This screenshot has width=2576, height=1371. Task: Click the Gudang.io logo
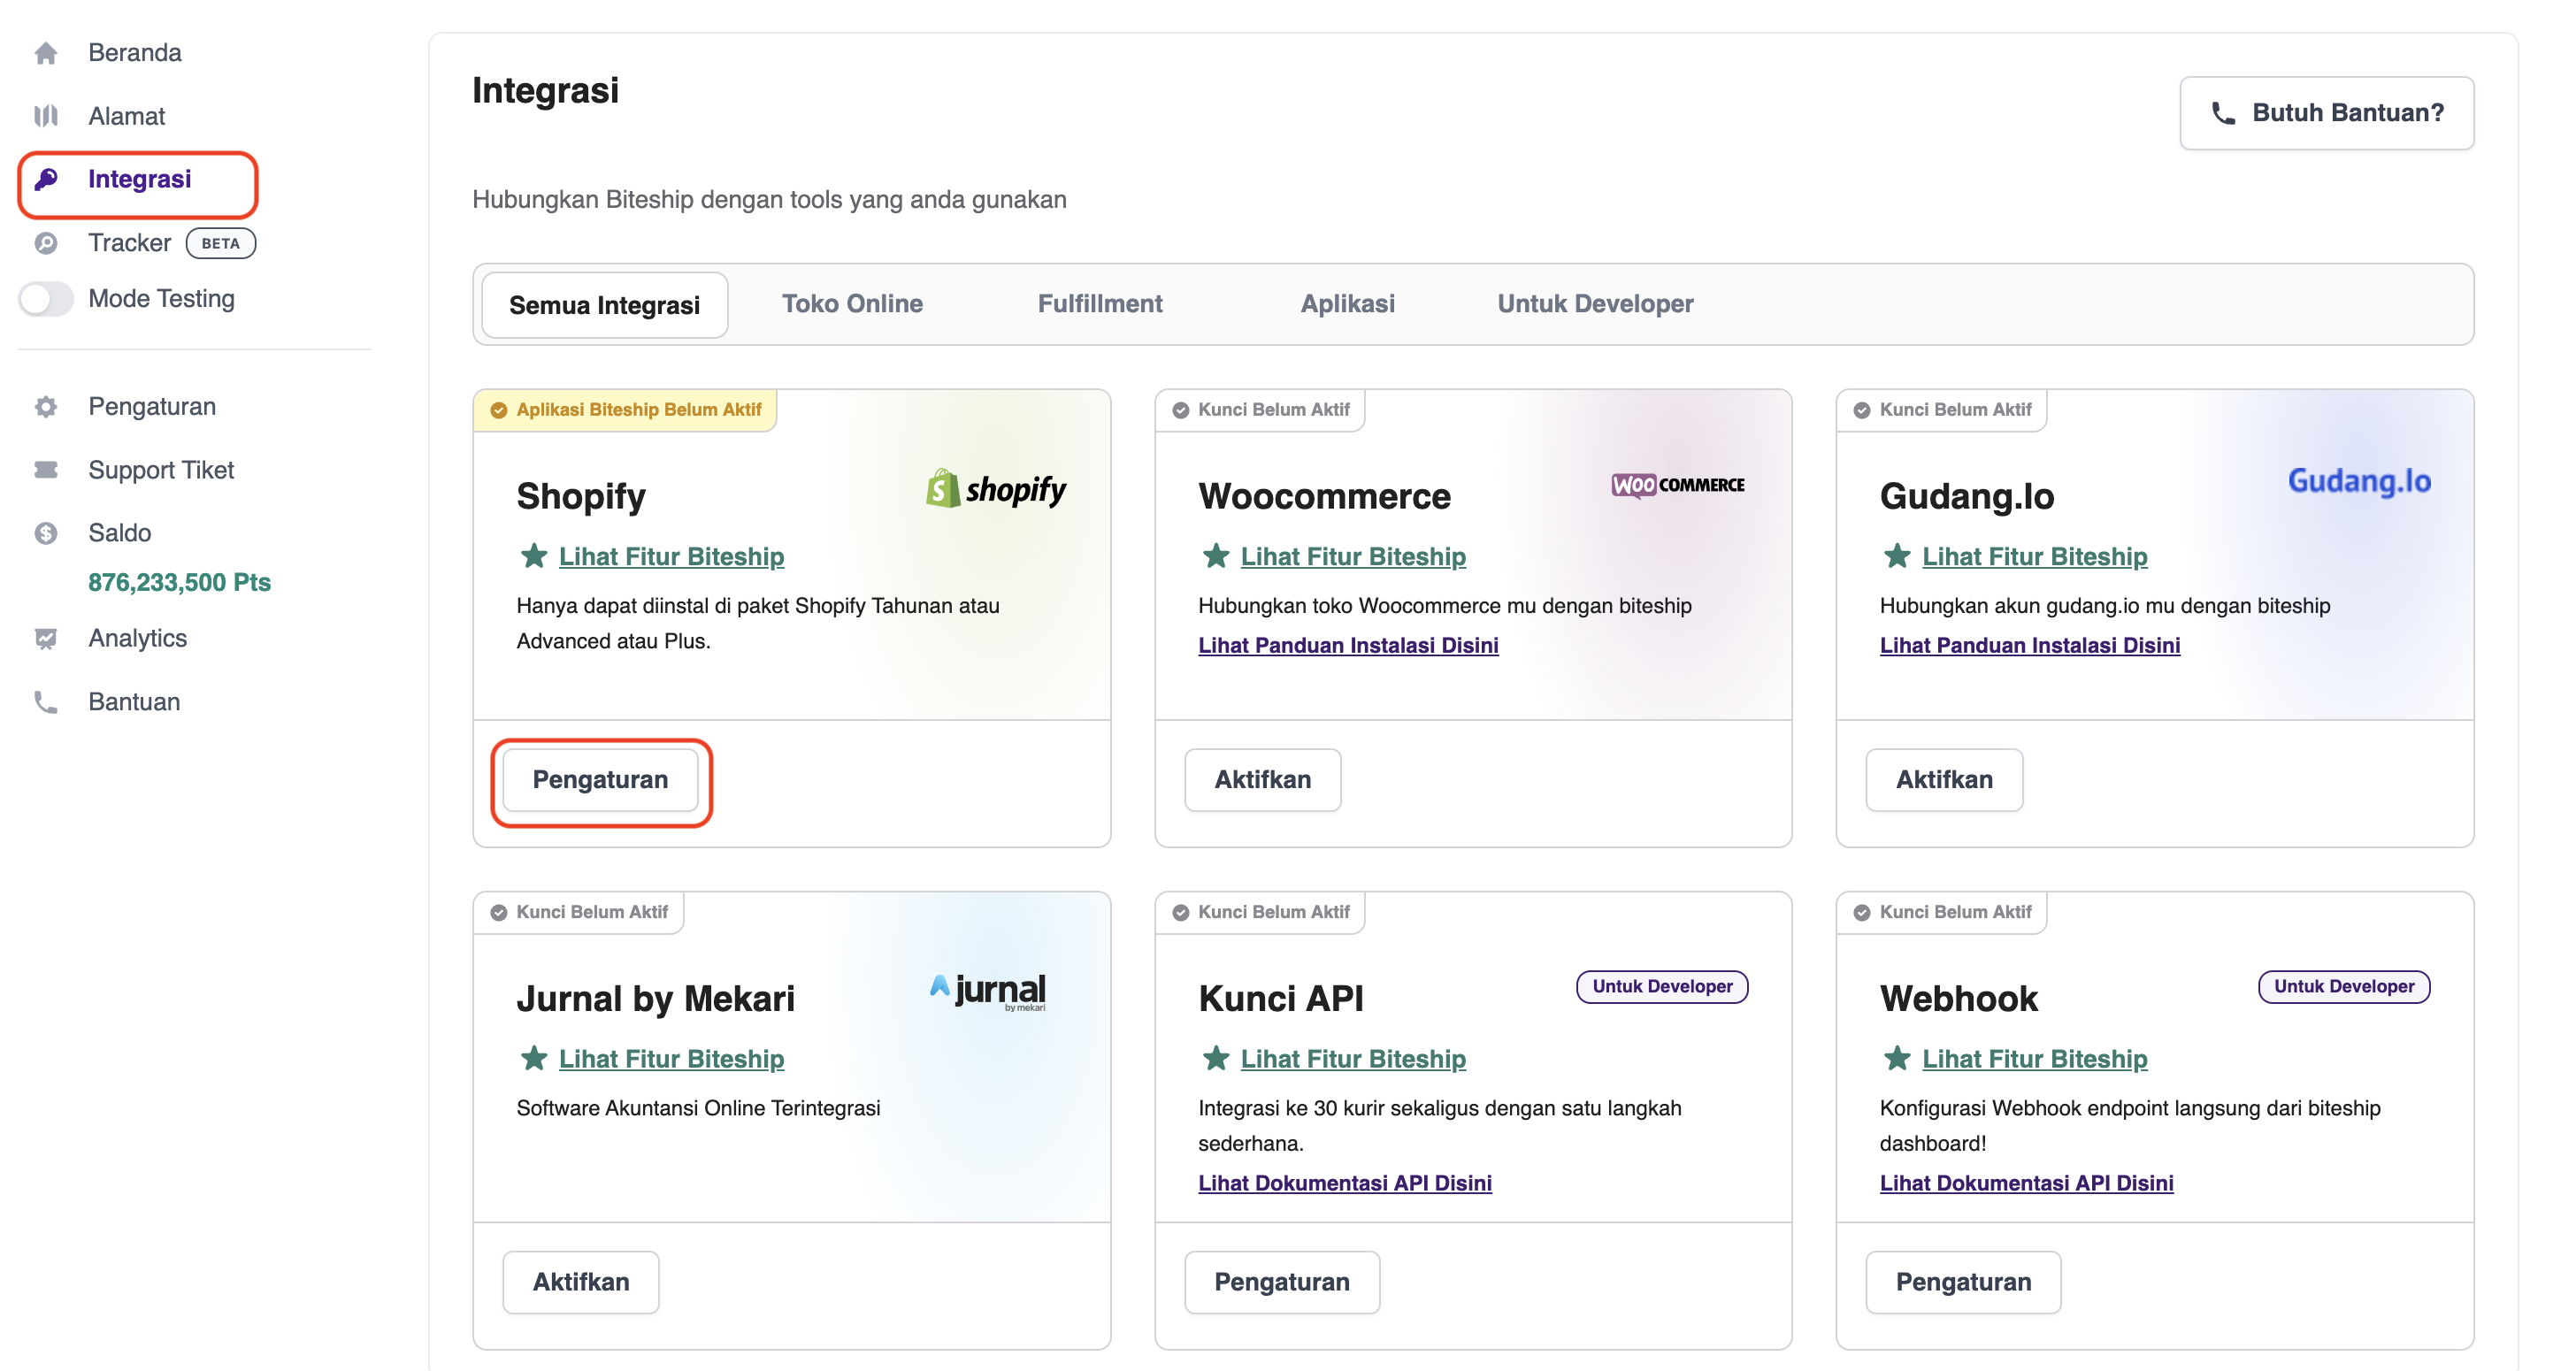click(2359, 481)
